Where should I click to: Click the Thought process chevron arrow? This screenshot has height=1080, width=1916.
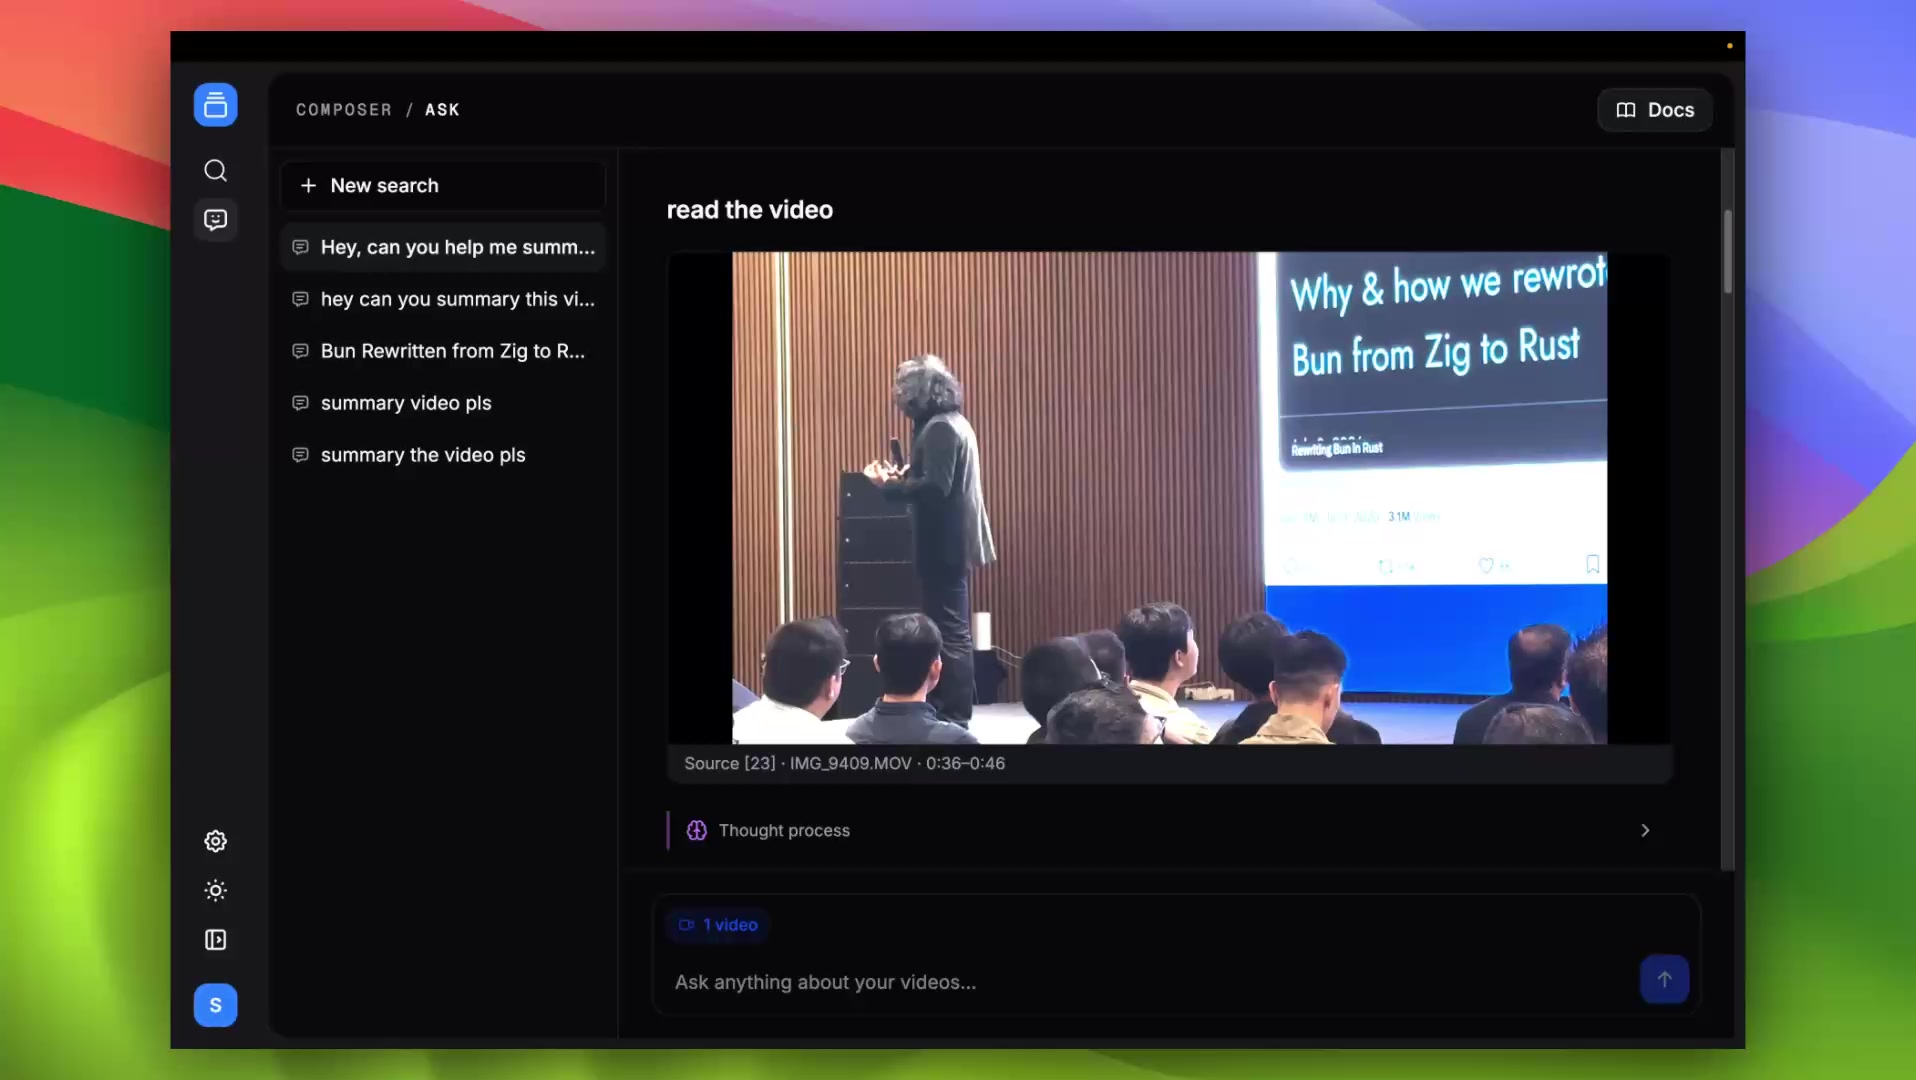click(1645, 830)
